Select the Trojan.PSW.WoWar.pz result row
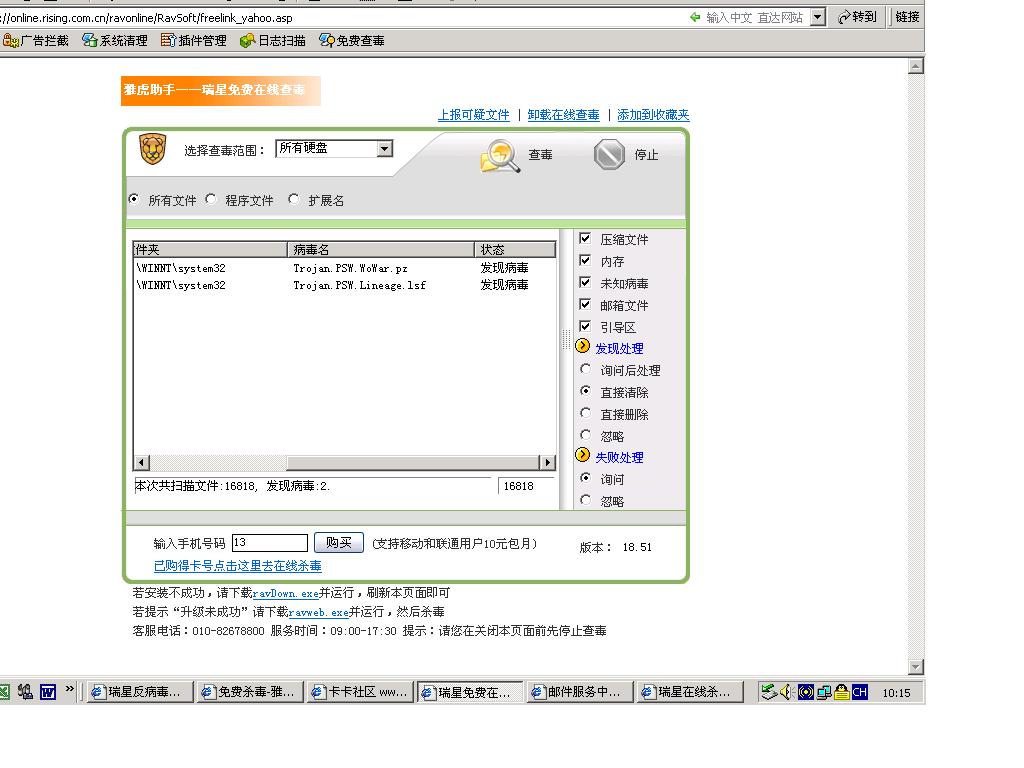The height and width of the screenshot is (768, 1024). tap(344, 268)
